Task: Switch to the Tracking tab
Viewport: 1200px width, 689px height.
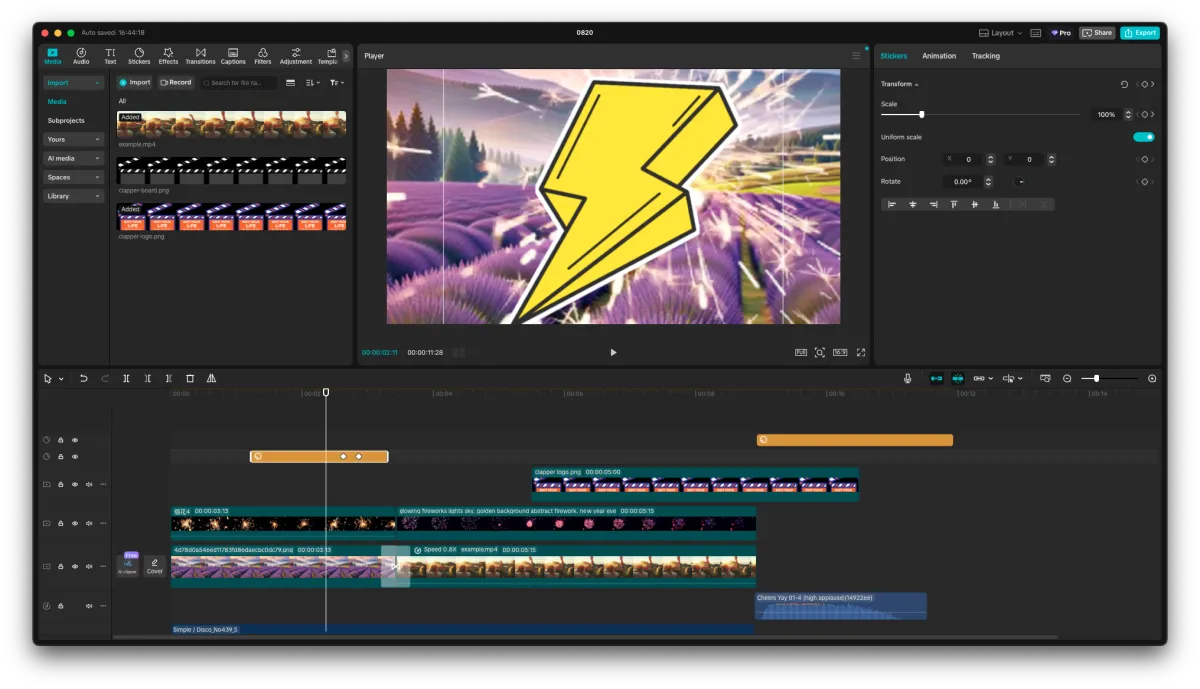Action: 986,56
